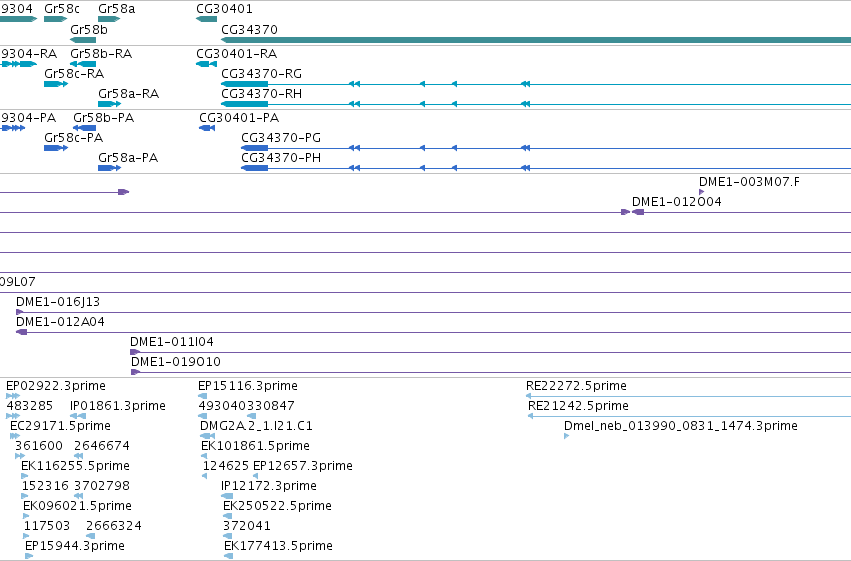Click the Gr58b gene glyph
This screenshot has height=561, width=851.
pos(83,40)
